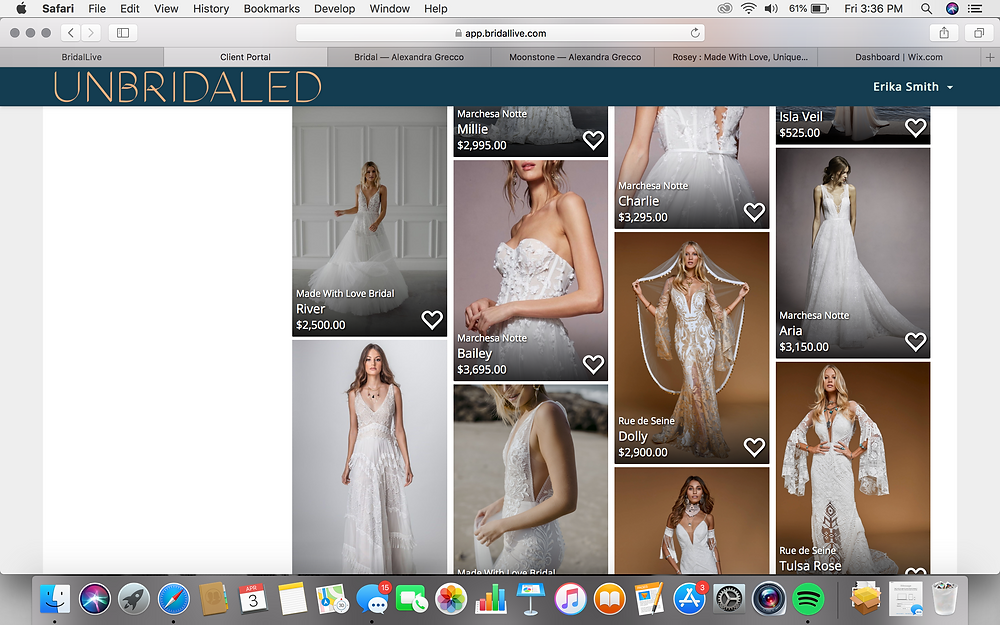This screenshot has height=625, width=1000.
Task: Open Photos in the Dock
Action: [x=451, y=599]
